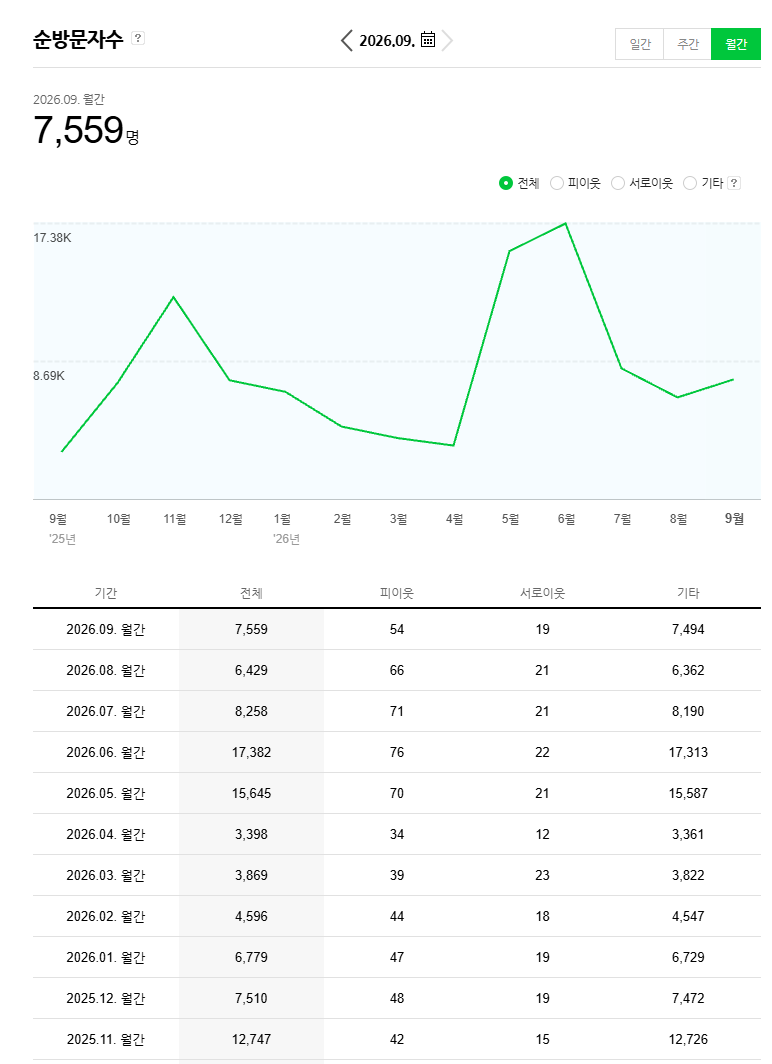Open help icon next to 기타 option
Screen dimensions: 772x1064
point(733,183)
